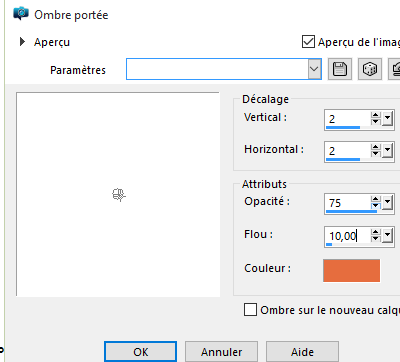Increase Flou value with up arrow
The height and width of the screenshot is (362, 400).
375,232
